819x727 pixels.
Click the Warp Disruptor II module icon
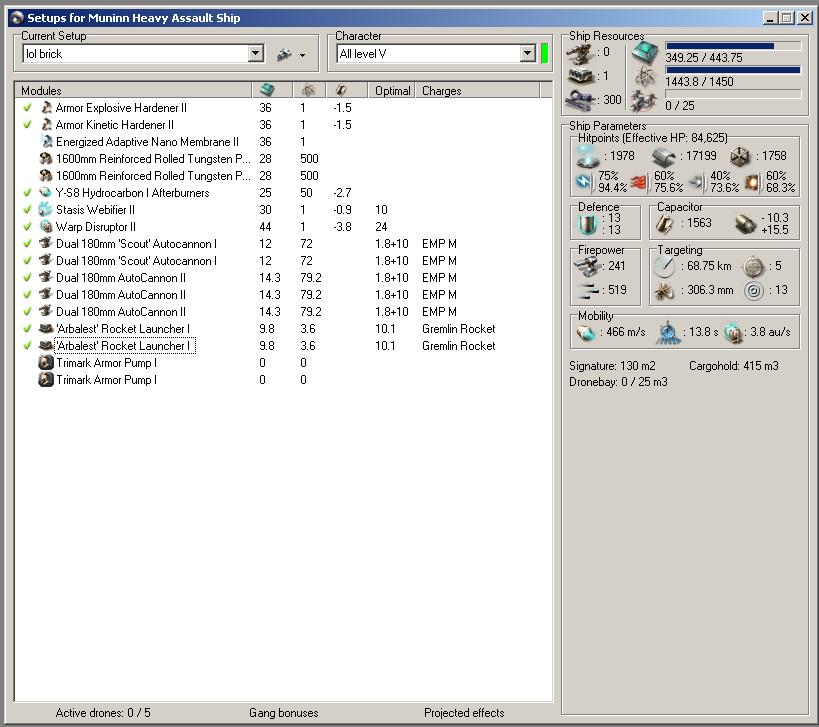[46, 227]
